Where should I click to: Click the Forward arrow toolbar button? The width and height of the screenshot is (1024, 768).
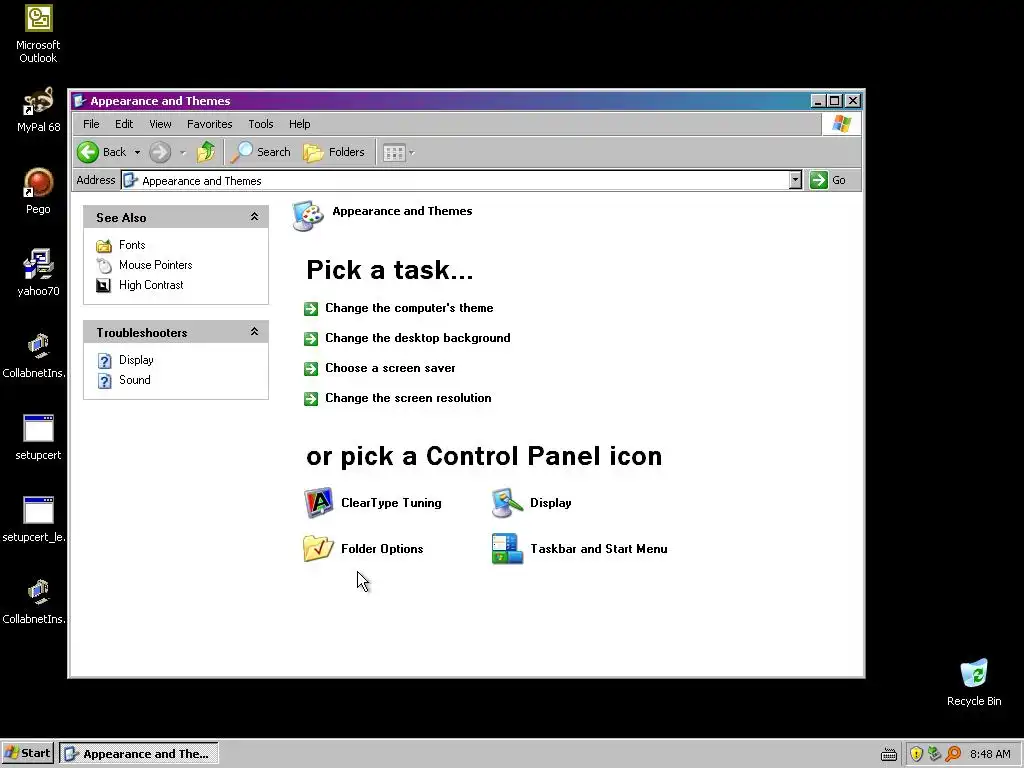tap(160, 152)
